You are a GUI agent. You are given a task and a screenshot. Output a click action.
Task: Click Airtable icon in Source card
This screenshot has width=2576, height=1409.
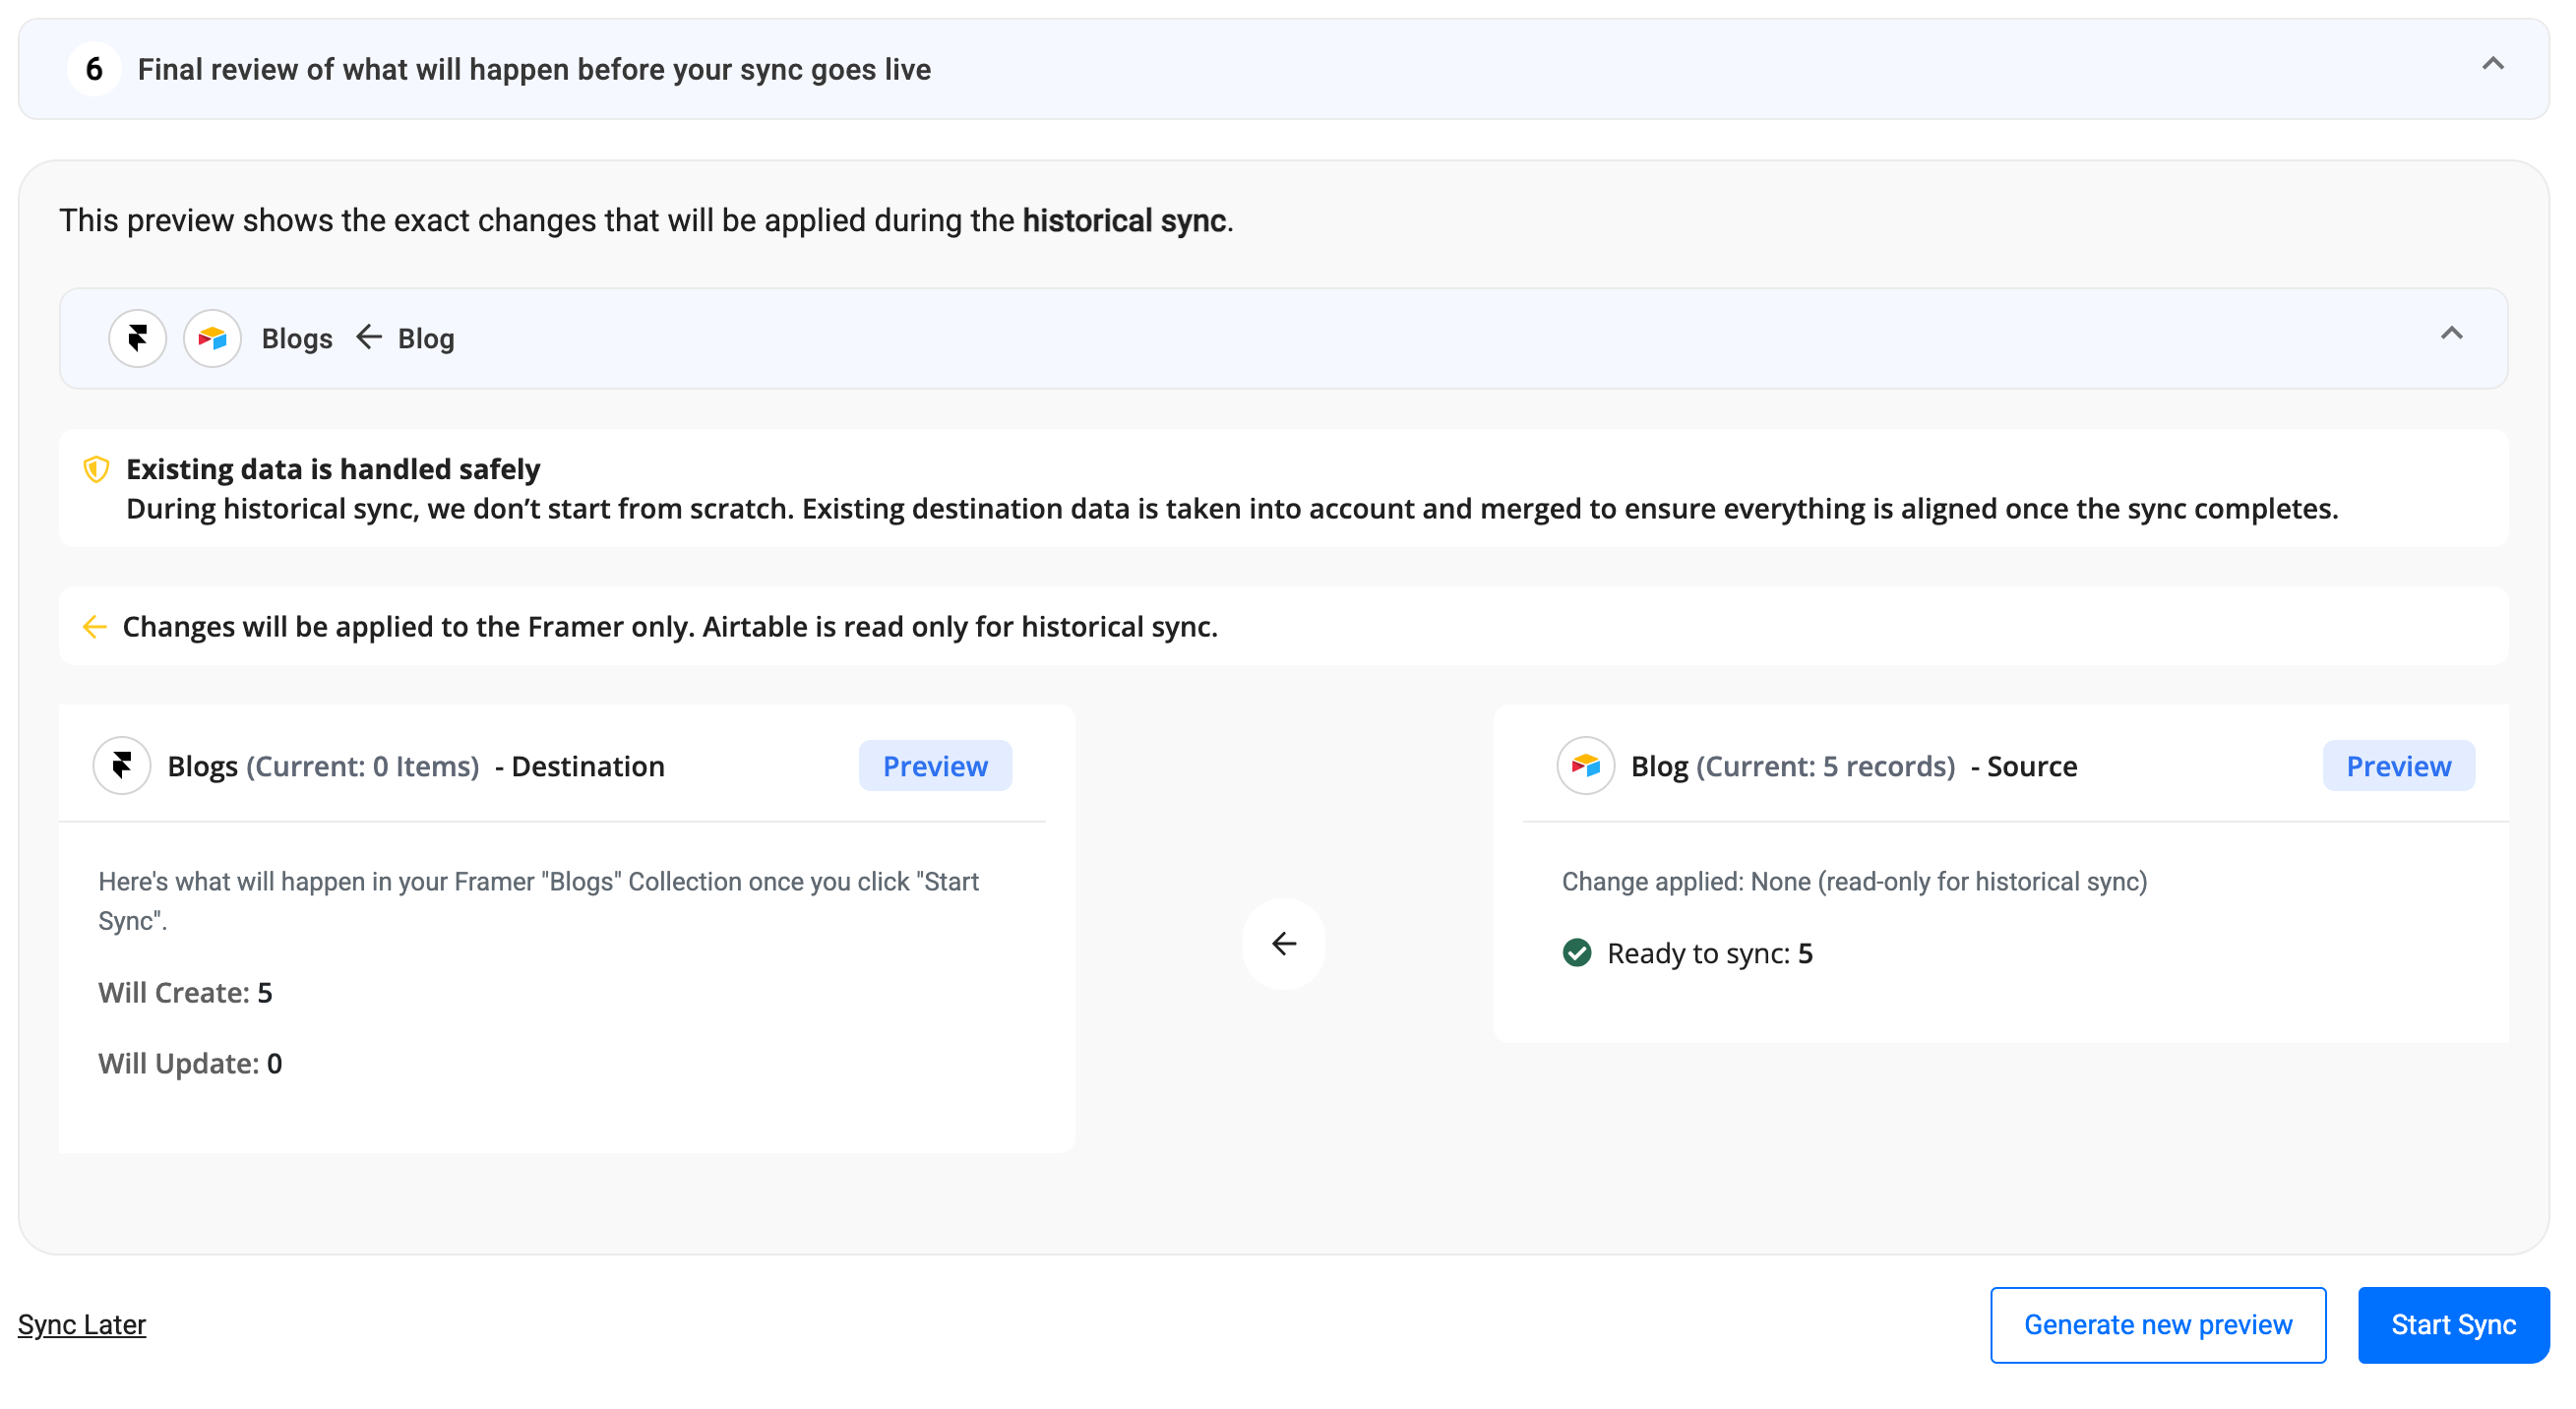(1585, 766)
